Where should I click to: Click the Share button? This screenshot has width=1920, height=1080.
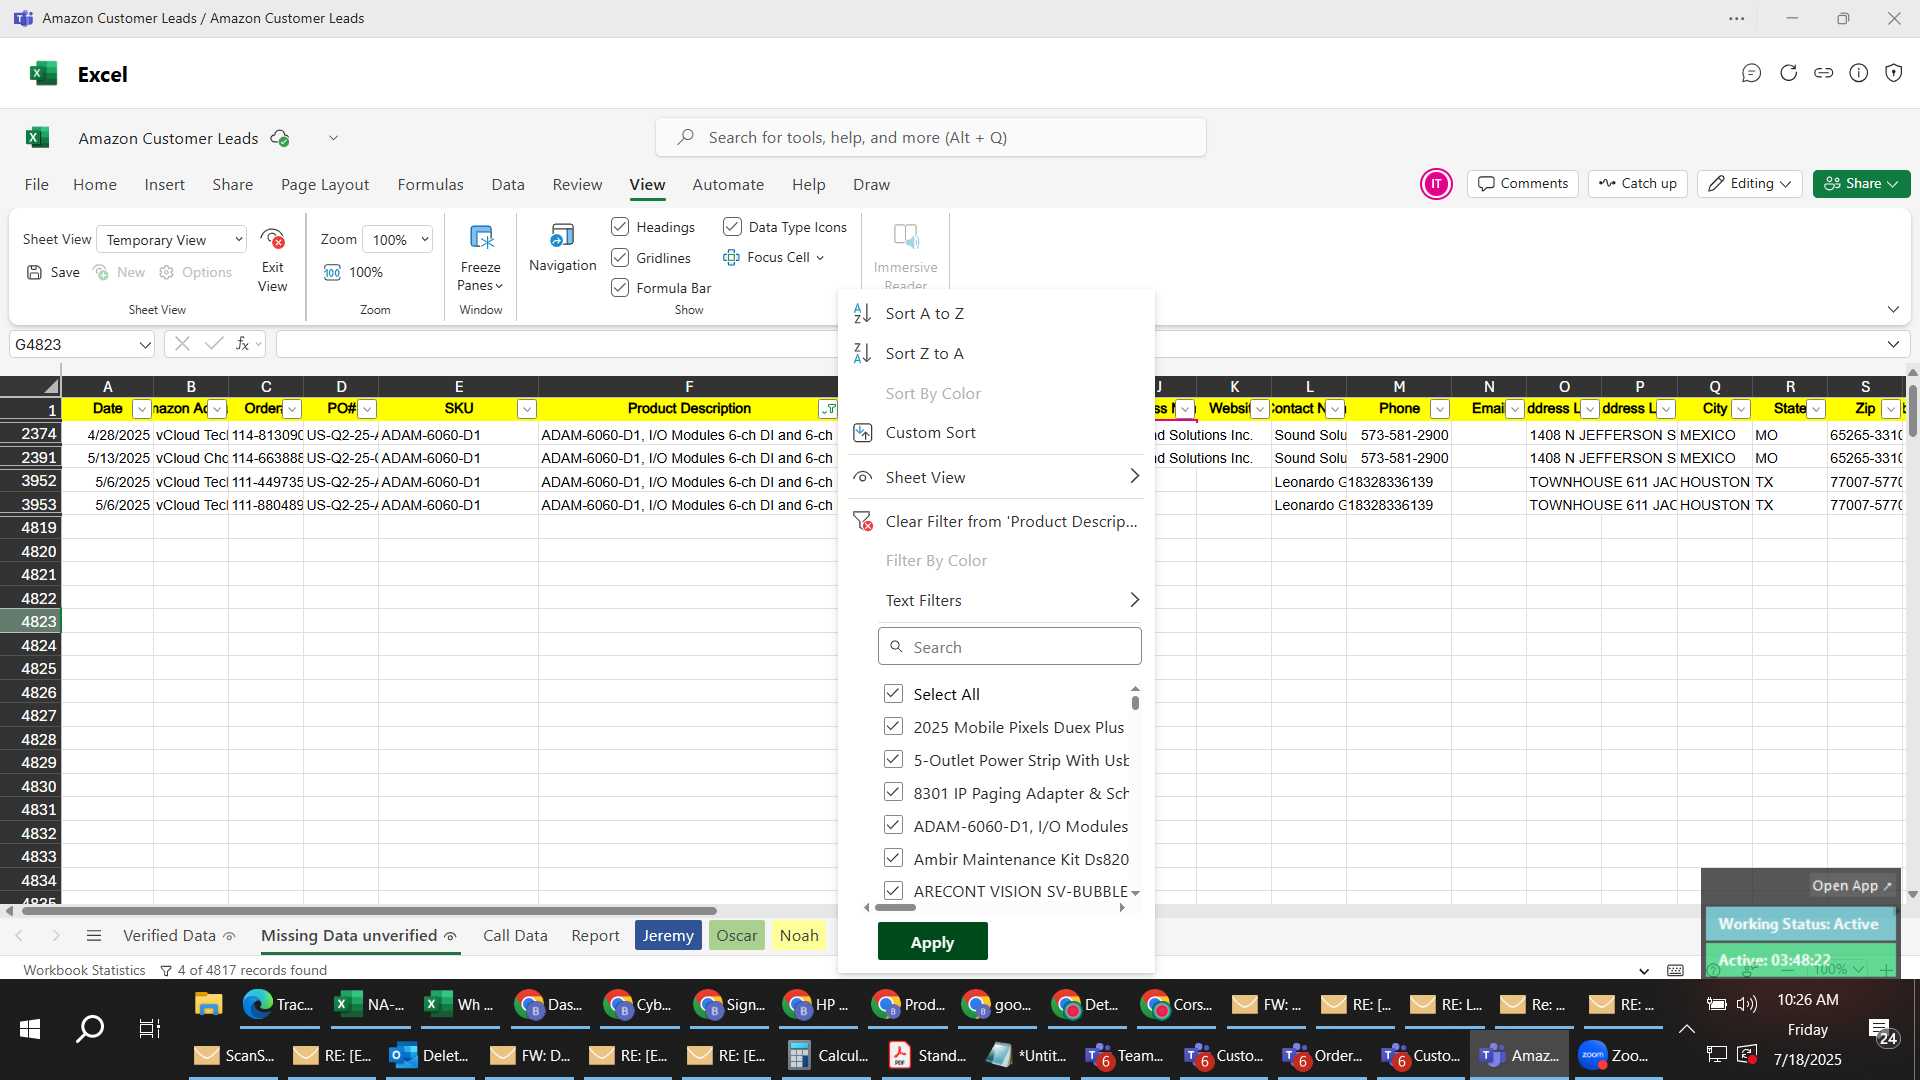point(1861,184)
